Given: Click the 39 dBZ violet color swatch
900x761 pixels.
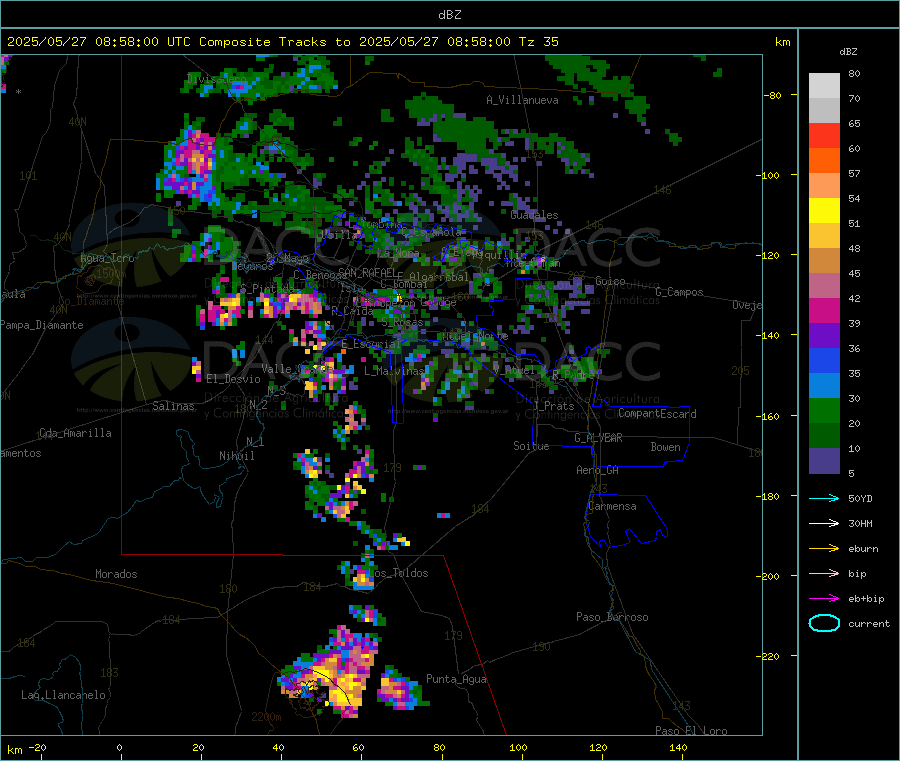Looking at the screenshot, I should click(x=824, y=336).
